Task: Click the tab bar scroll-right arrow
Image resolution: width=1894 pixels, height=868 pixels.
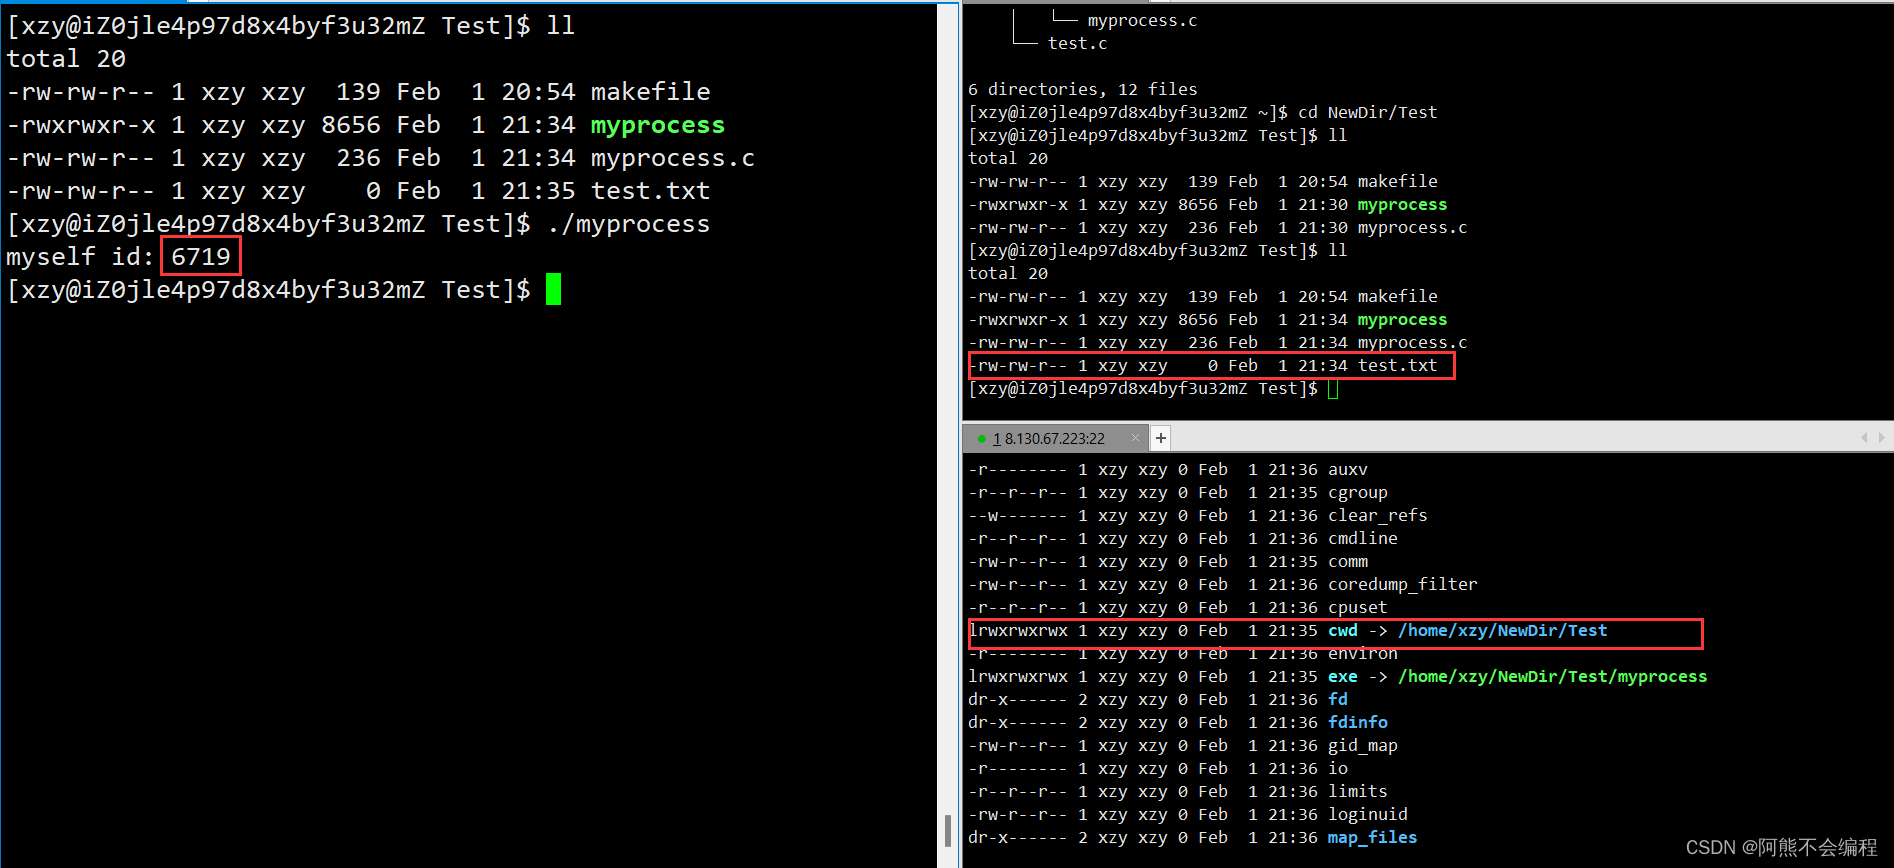Action: click(1881, 437)
